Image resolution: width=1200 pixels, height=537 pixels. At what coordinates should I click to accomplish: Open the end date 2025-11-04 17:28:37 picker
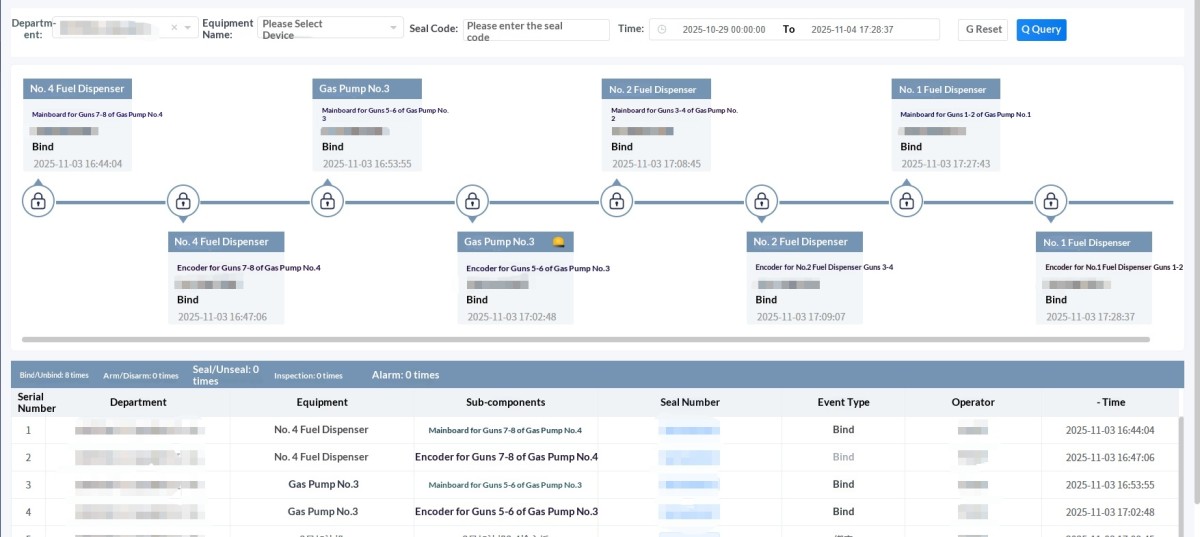point(853,30)
